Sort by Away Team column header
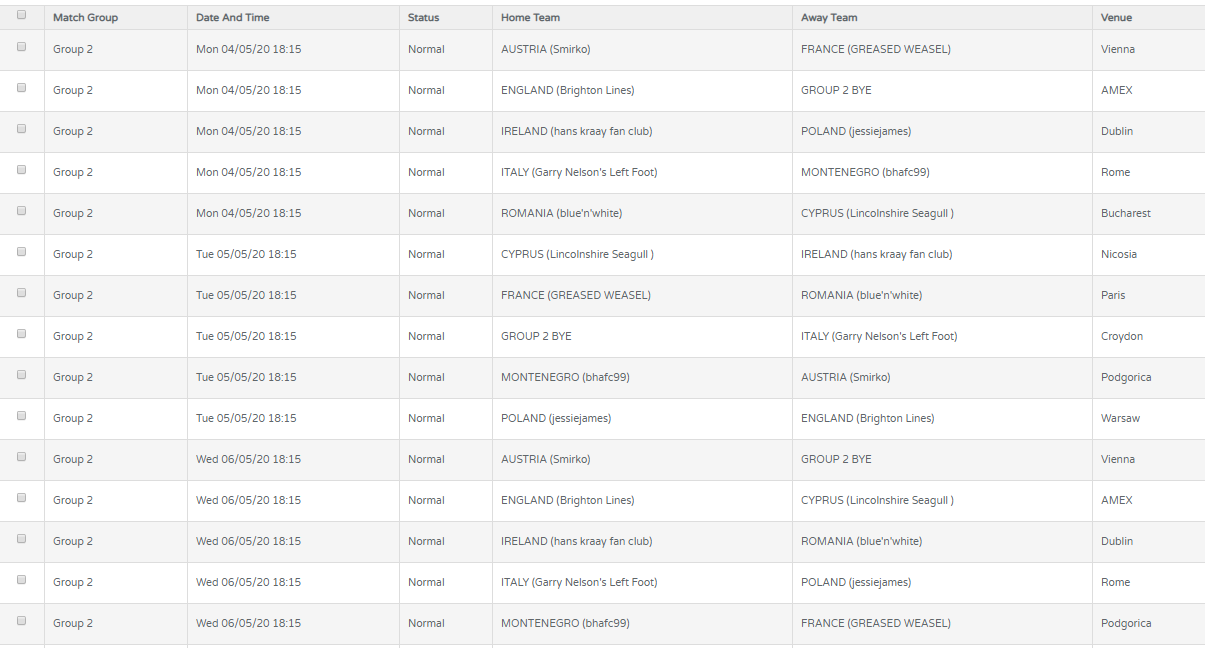 click(x=829, y=17)
